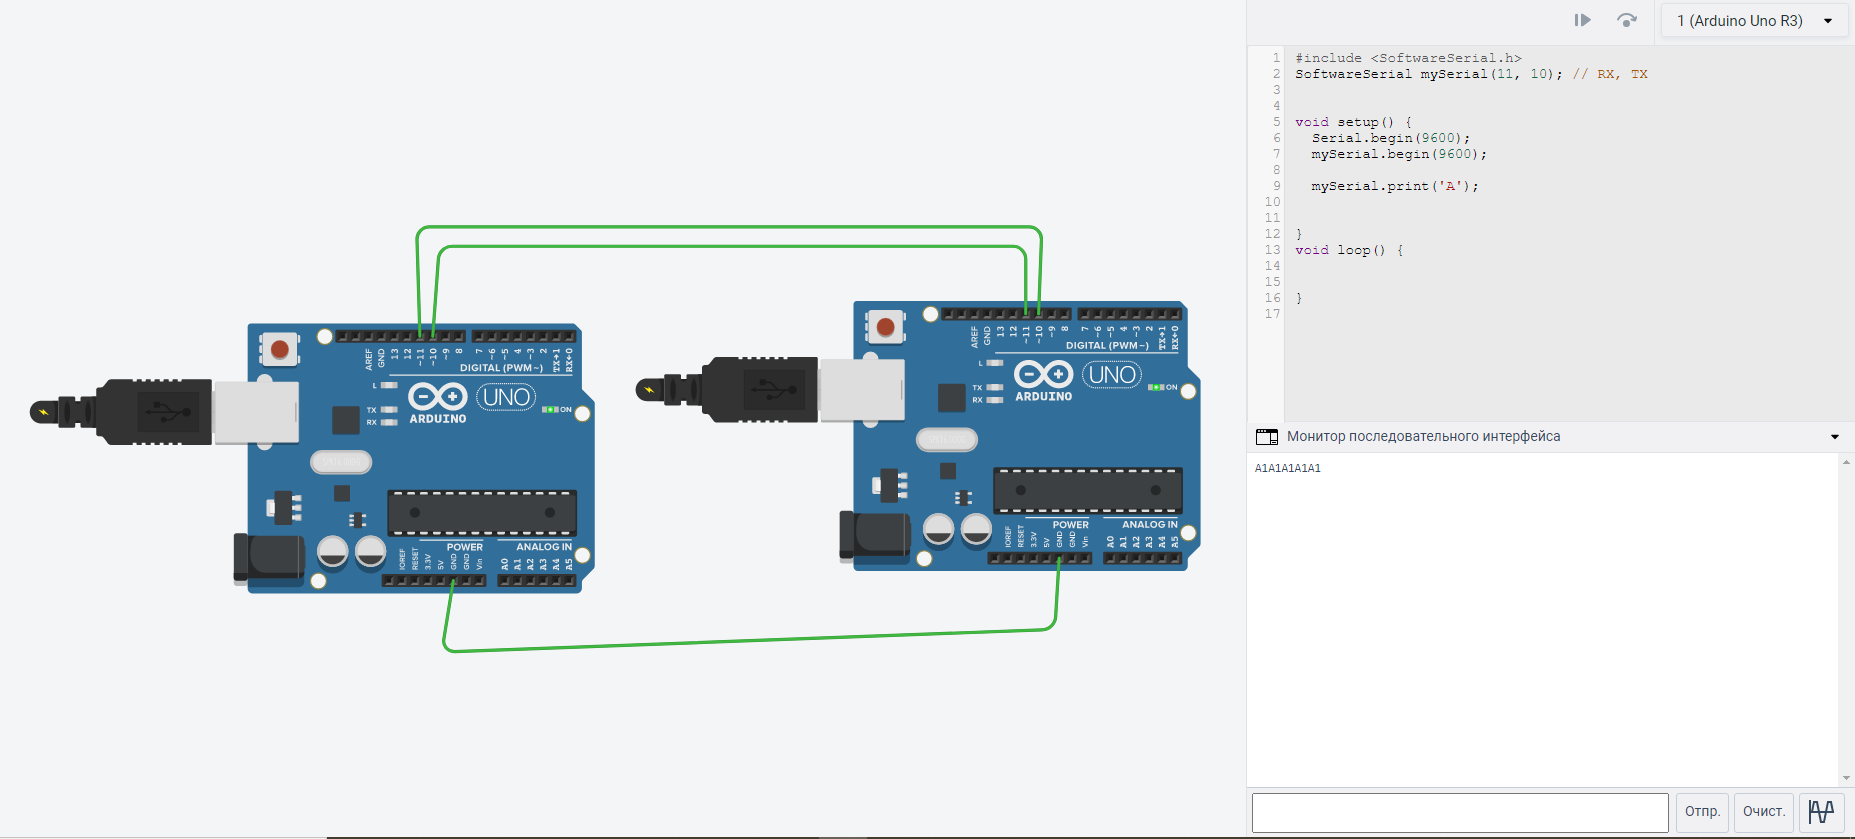Click the "ANALOG IN" label on right Arduino
The width and height of the screenshot is (1855, 839).
1150,524
